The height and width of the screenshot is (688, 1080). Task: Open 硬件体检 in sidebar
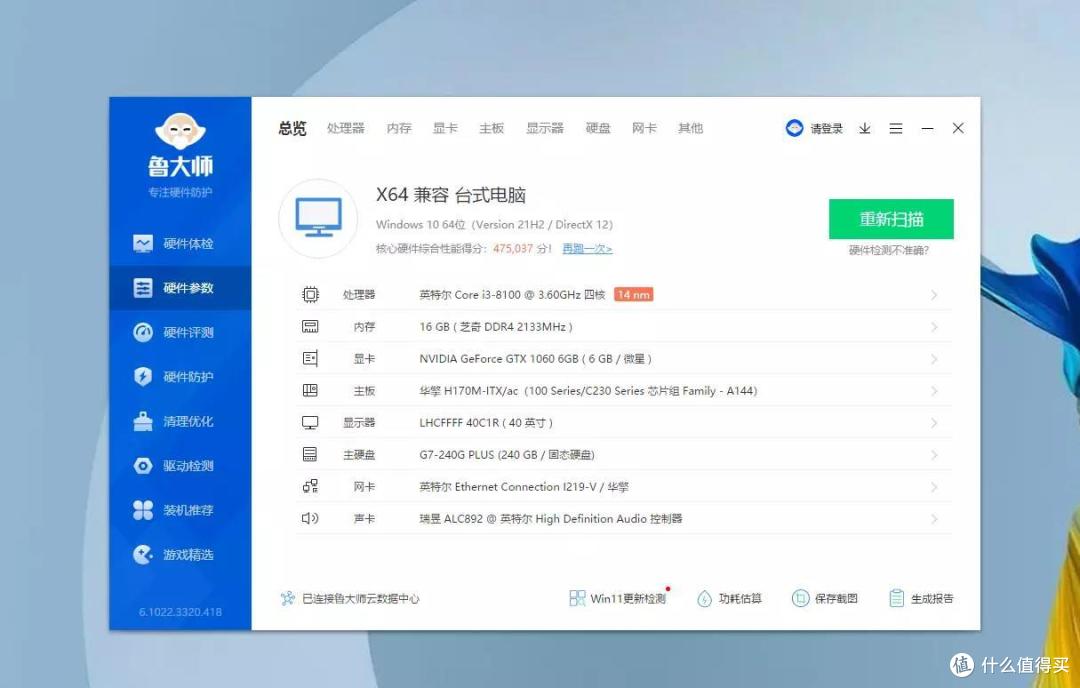tap(180, 244)
